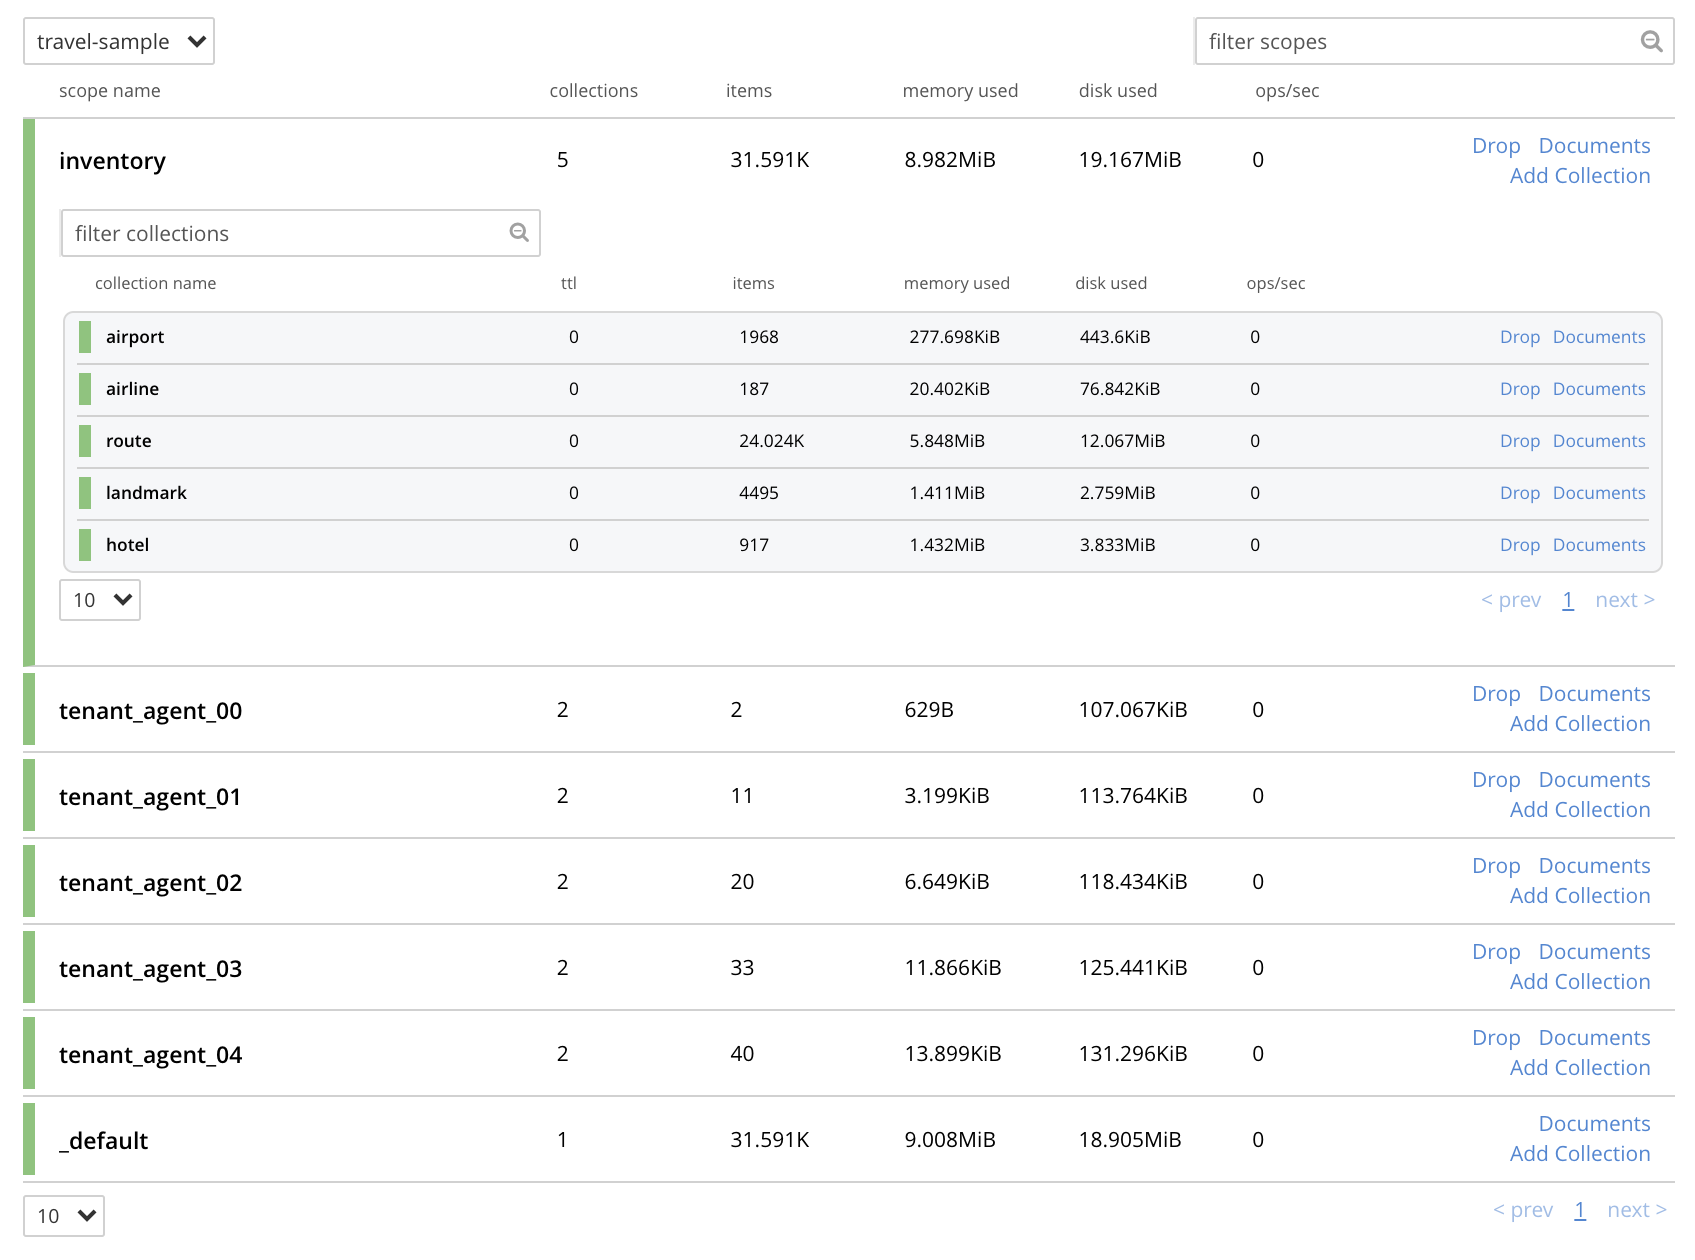Click the filter collections magnifier icon
Screen dimensions: 1695x1260
pos(519,232)
